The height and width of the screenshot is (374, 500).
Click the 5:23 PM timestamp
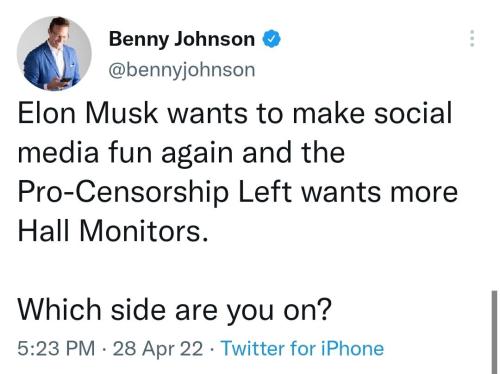point(56,349)
